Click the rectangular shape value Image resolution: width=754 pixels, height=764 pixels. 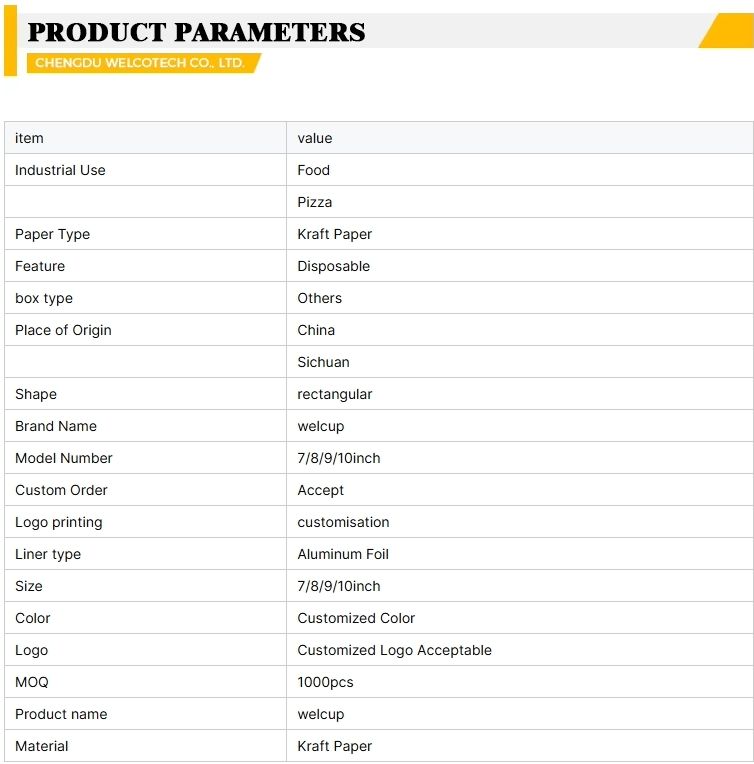point(335,394)
